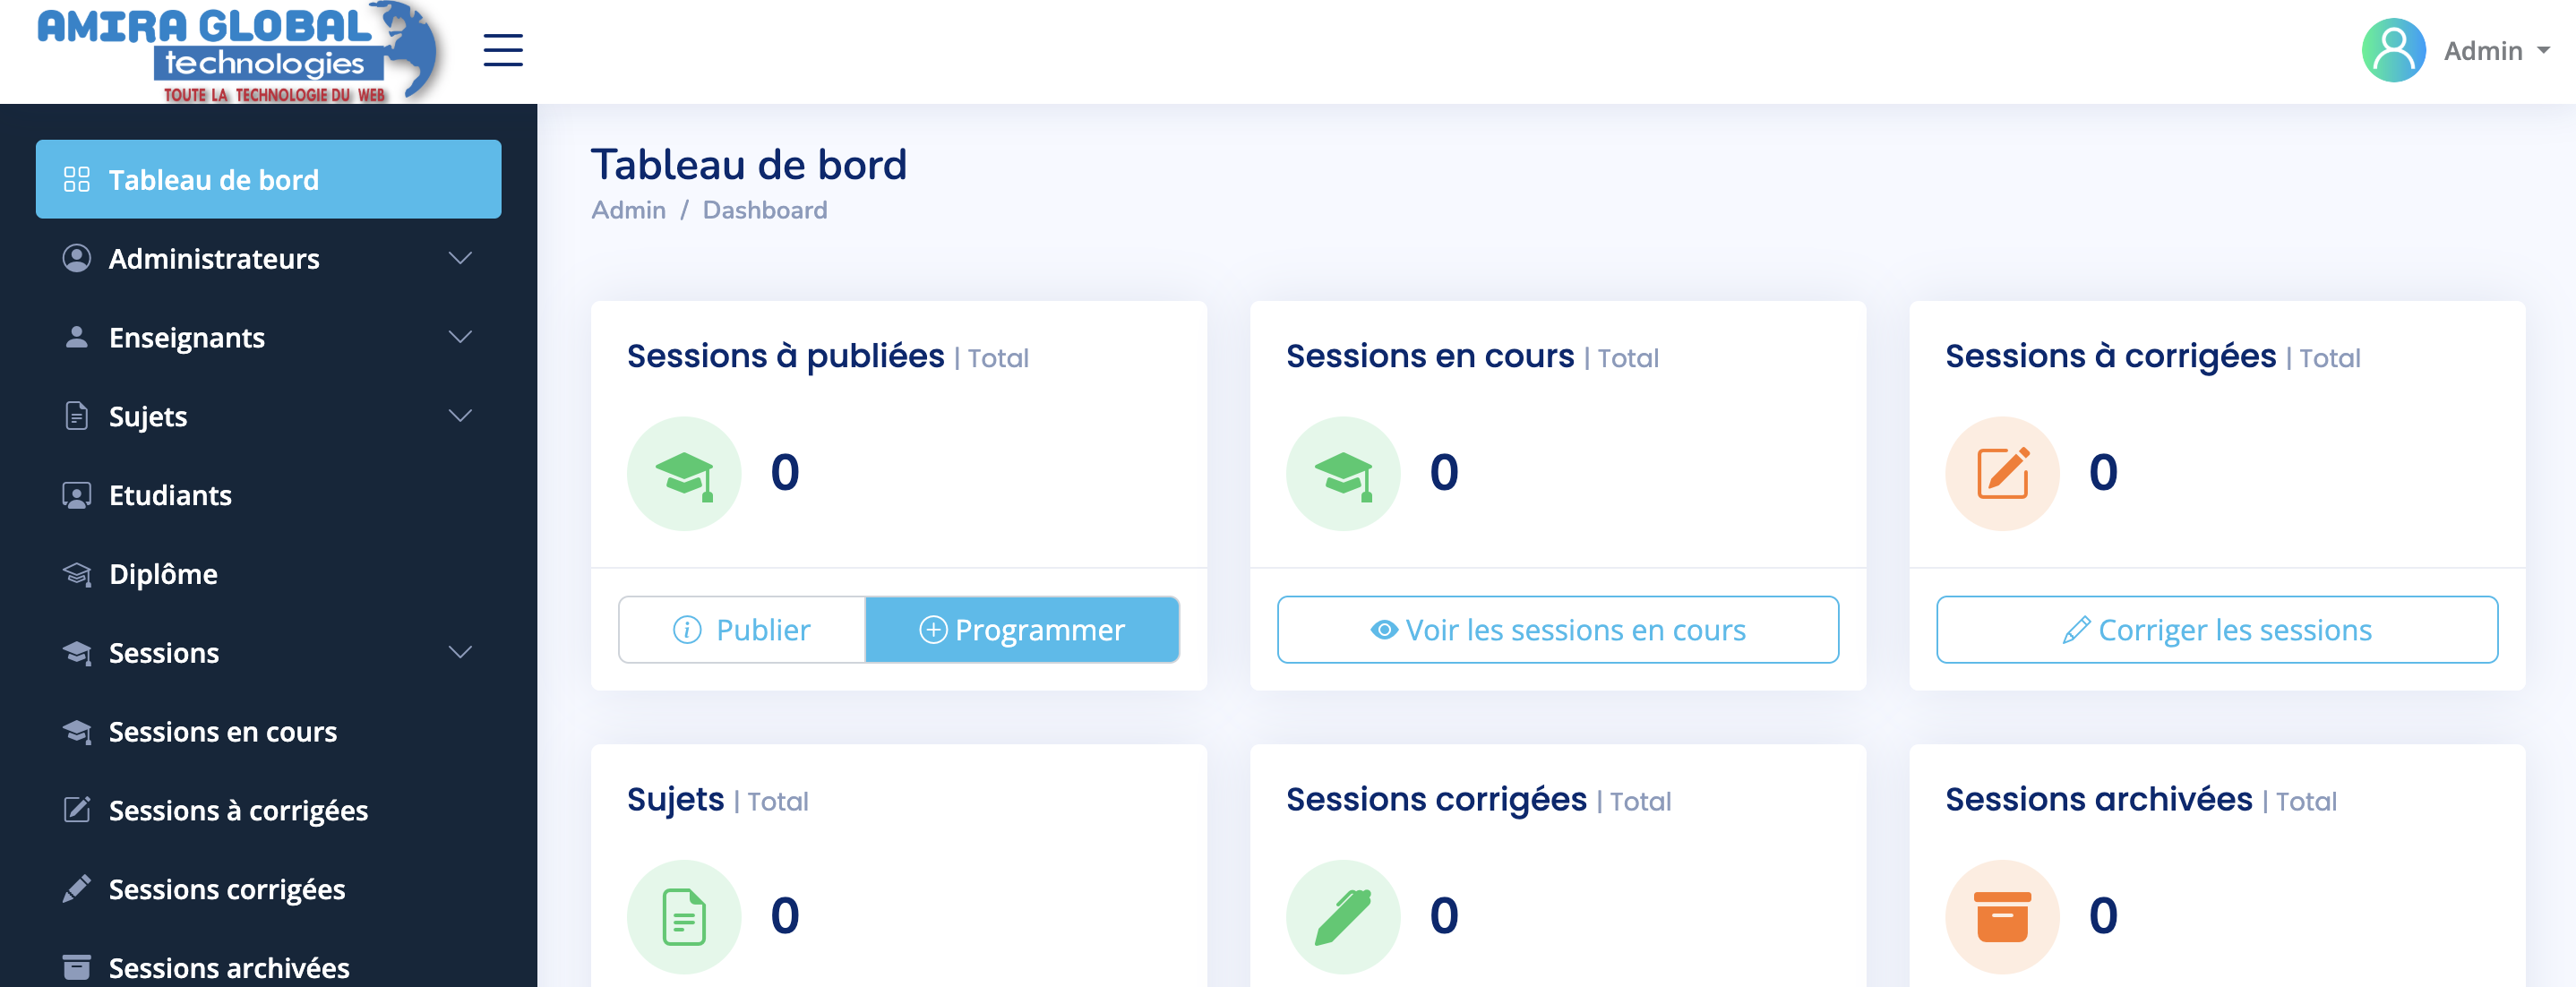This screenshot has height=987, width=2576.
Task: Expand the Sujets submenu chevron
Action: tap(460, 416)
